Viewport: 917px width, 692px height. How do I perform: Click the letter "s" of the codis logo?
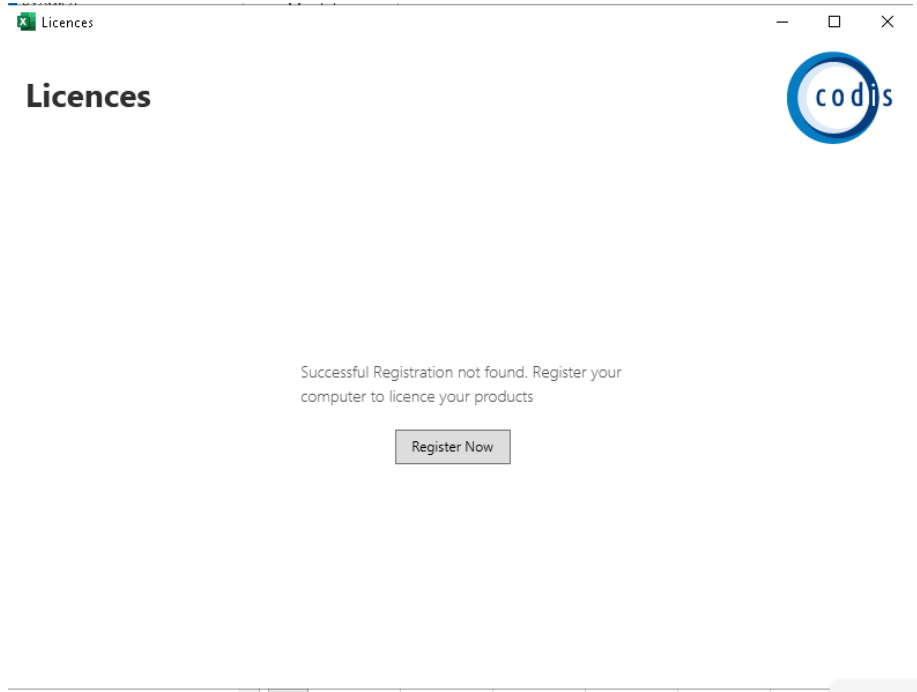887,98
